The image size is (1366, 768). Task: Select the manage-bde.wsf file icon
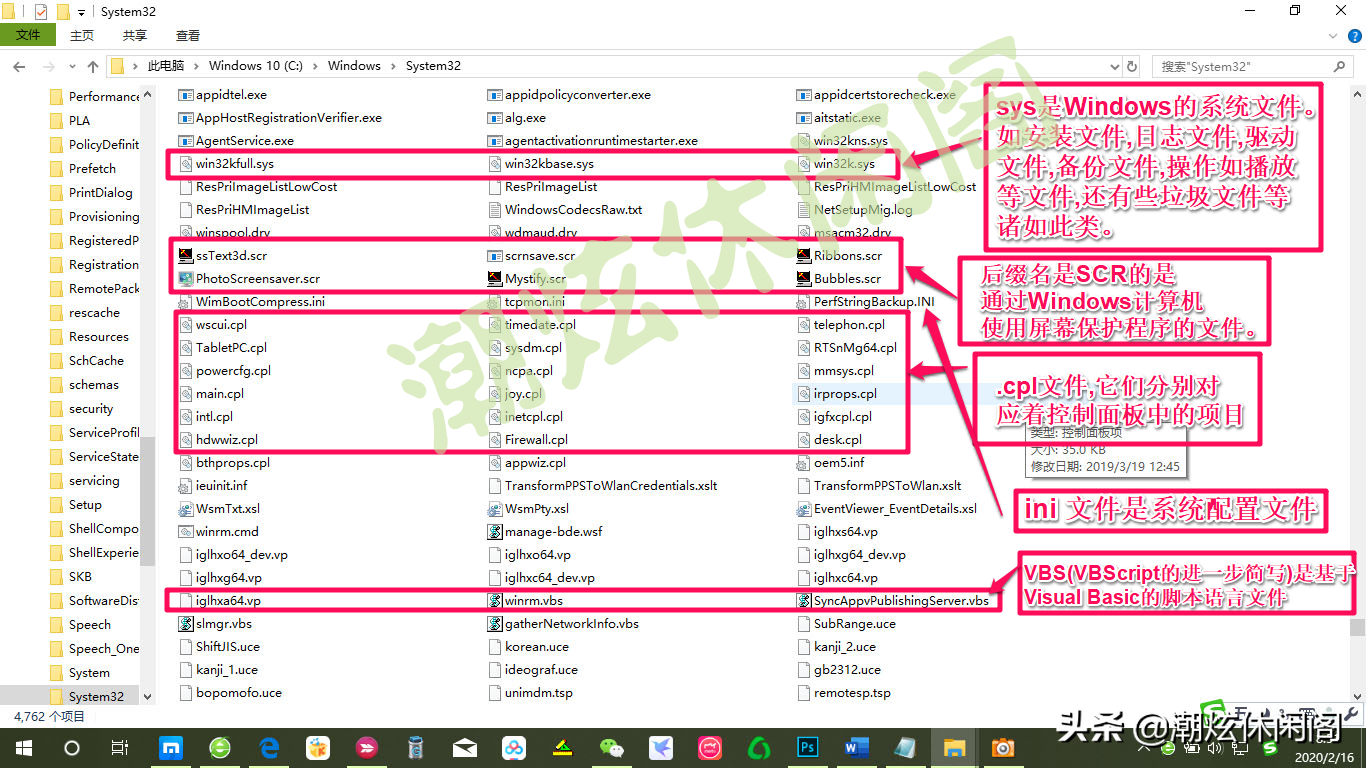pos(494,532)
